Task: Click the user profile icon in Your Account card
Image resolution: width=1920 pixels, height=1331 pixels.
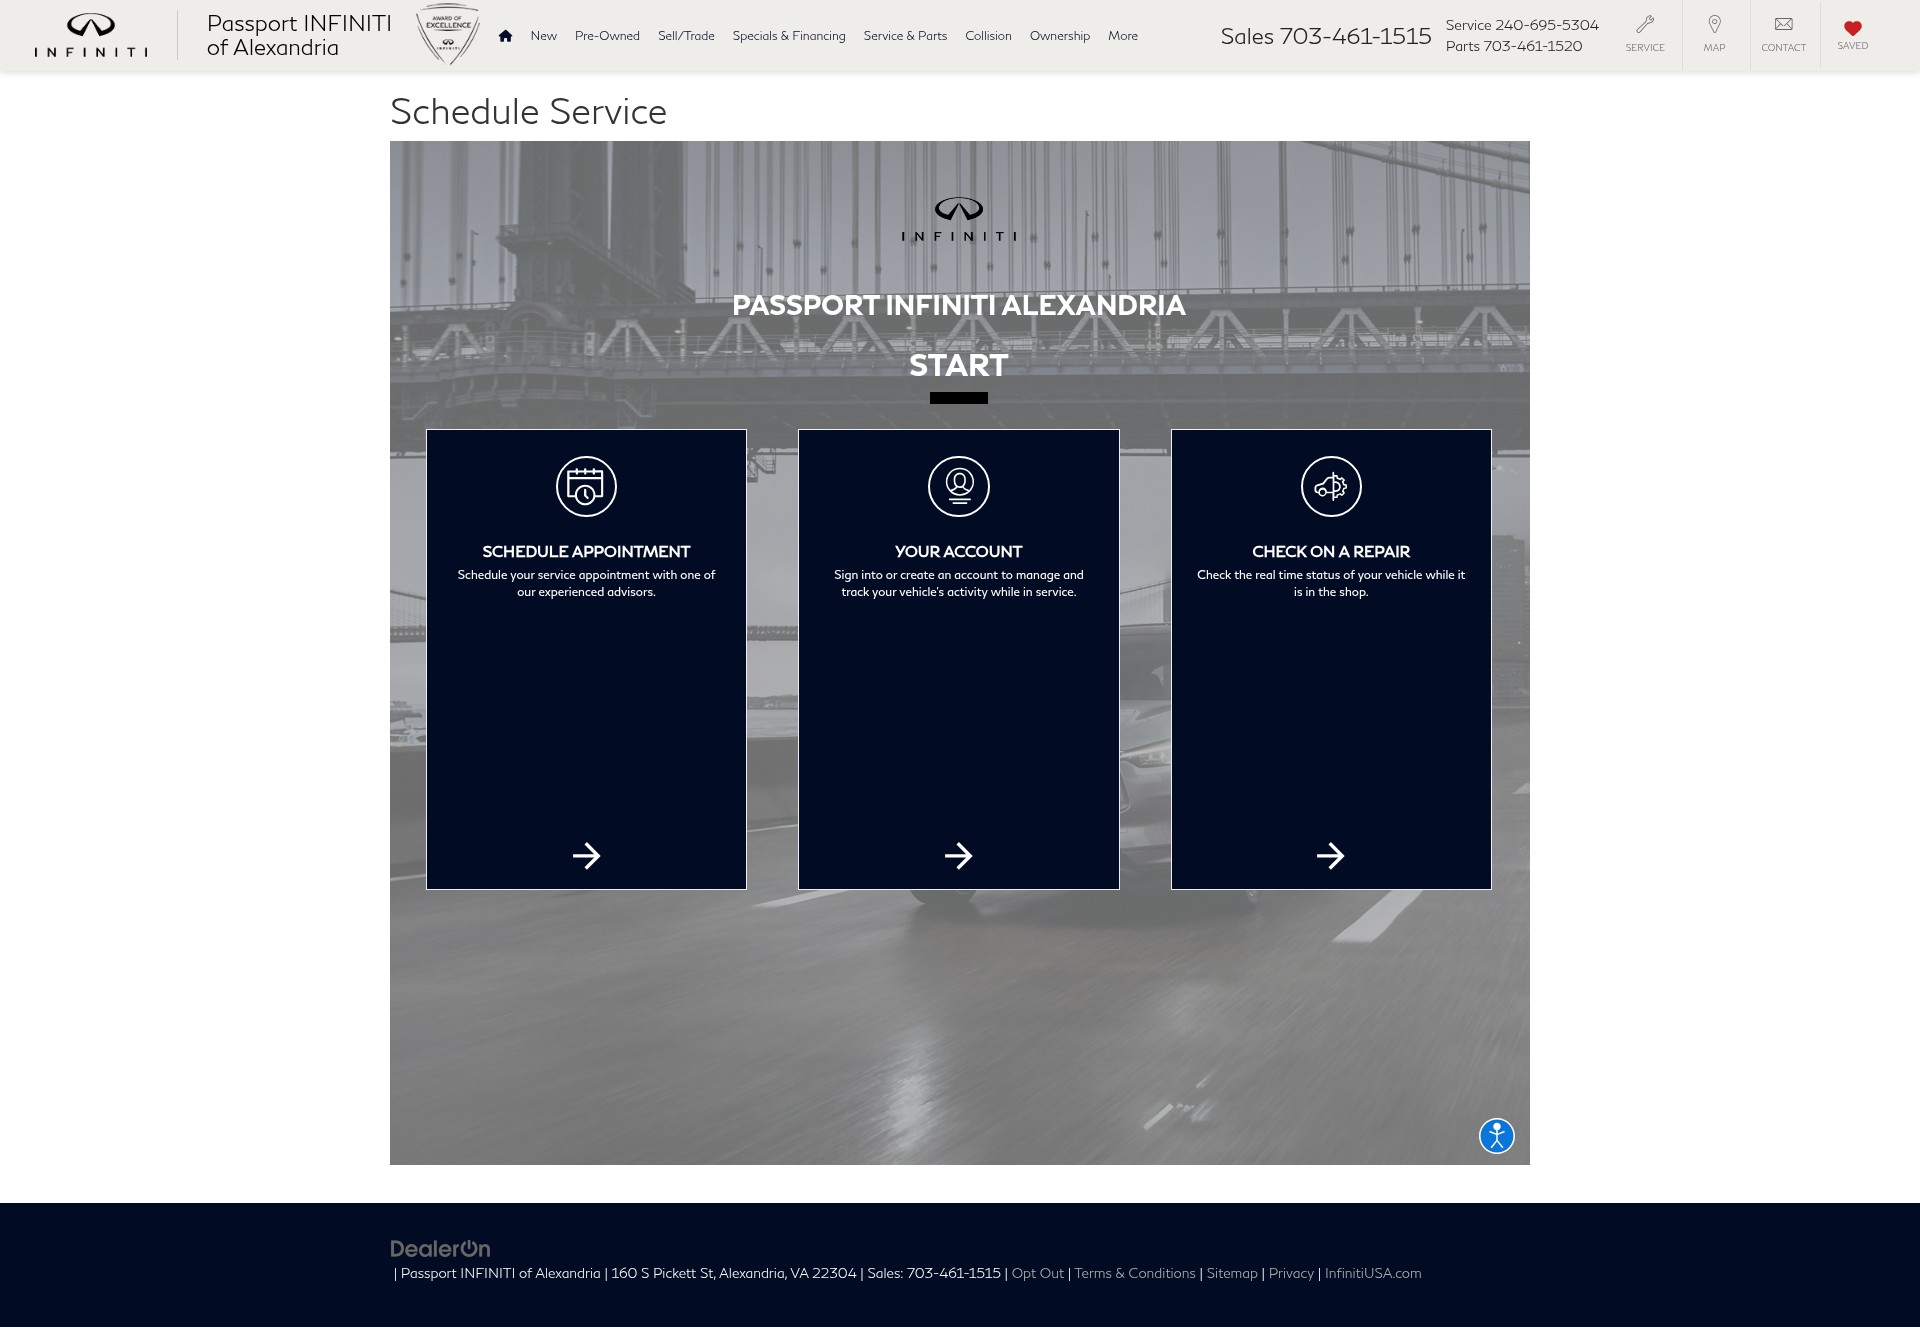Action: pyautogui.click(x=959, y=487)
